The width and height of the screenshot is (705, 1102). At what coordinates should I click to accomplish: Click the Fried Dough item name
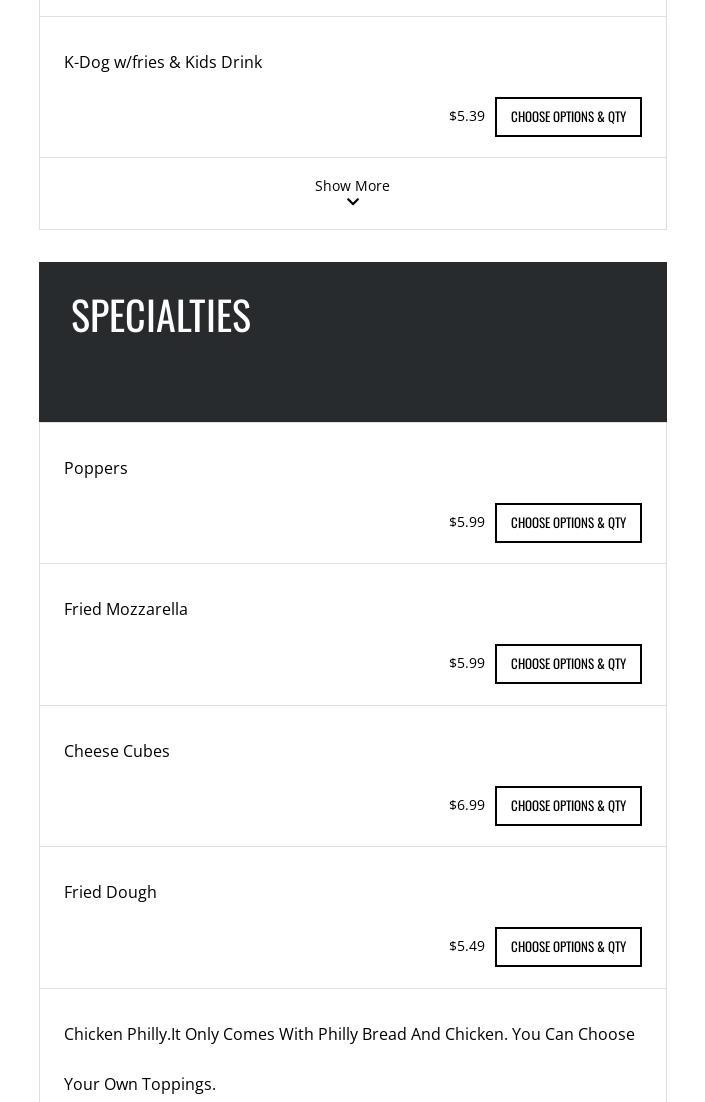coord(110,892)
